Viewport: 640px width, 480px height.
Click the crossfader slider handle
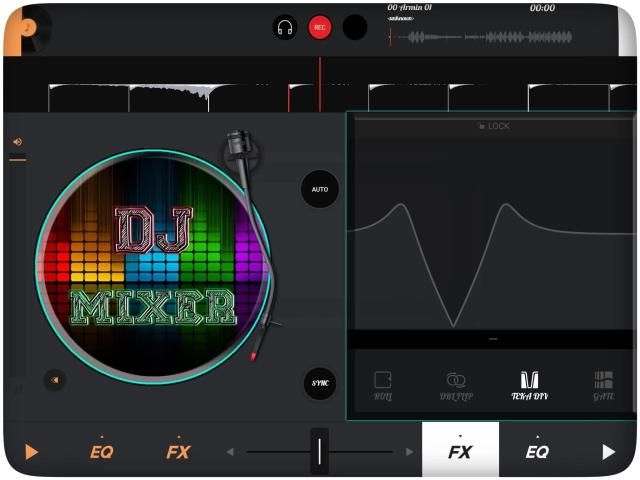tap(319, 451)
